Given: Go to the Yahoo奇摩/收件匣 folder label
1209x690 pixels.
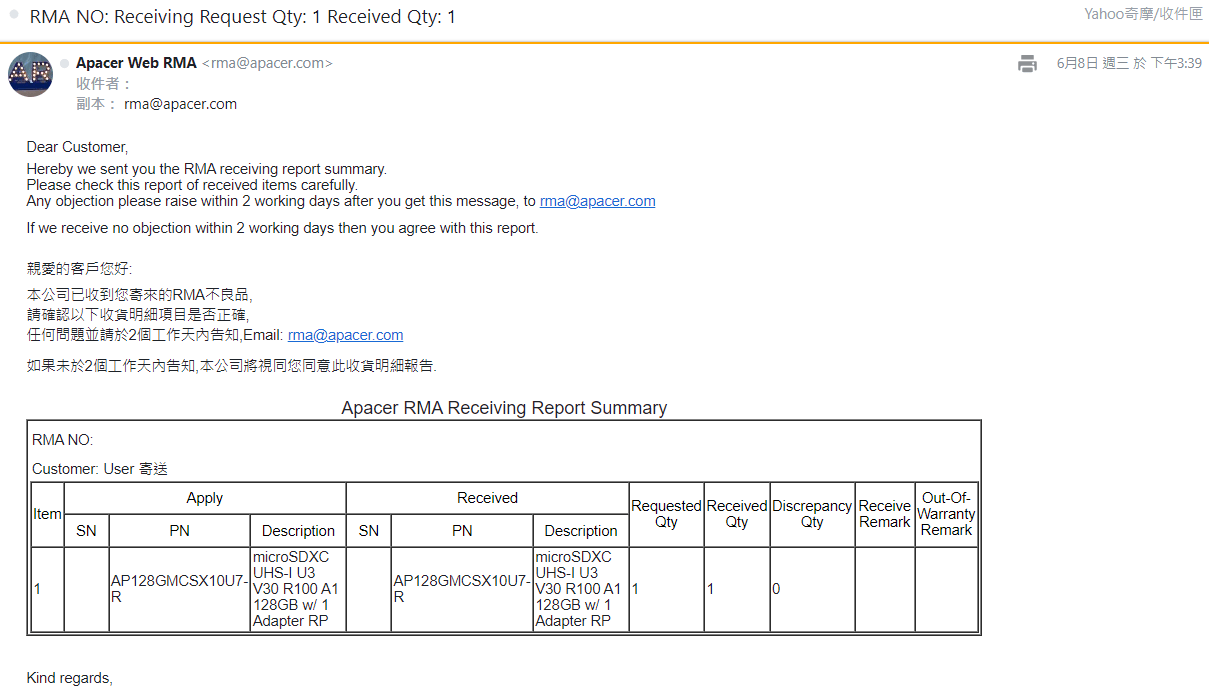Looking at the screenshot, I should (1143, 14).
